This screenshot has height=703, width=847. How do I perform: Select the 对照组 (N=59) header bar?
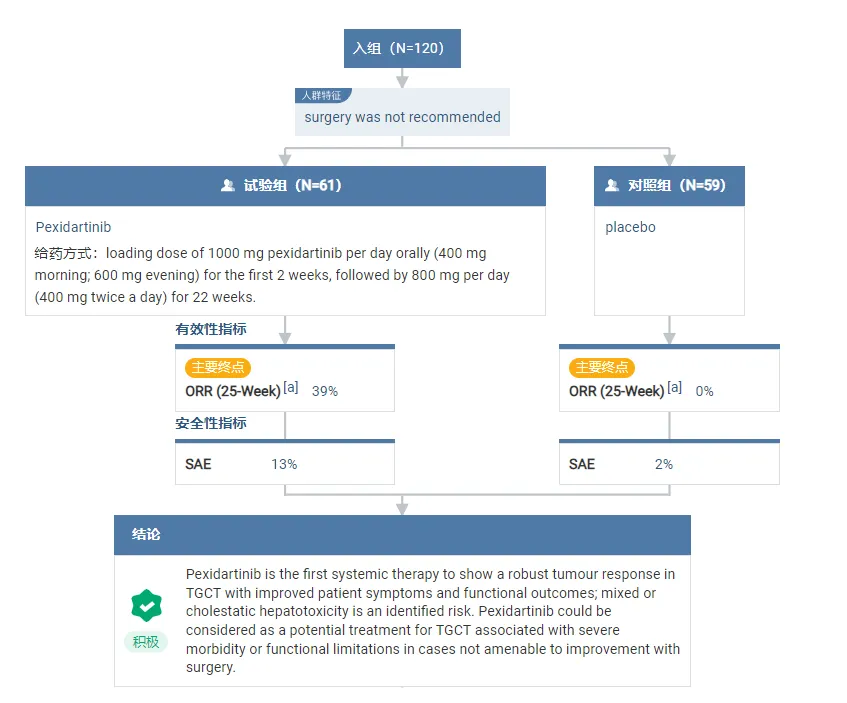coord(669,186)
